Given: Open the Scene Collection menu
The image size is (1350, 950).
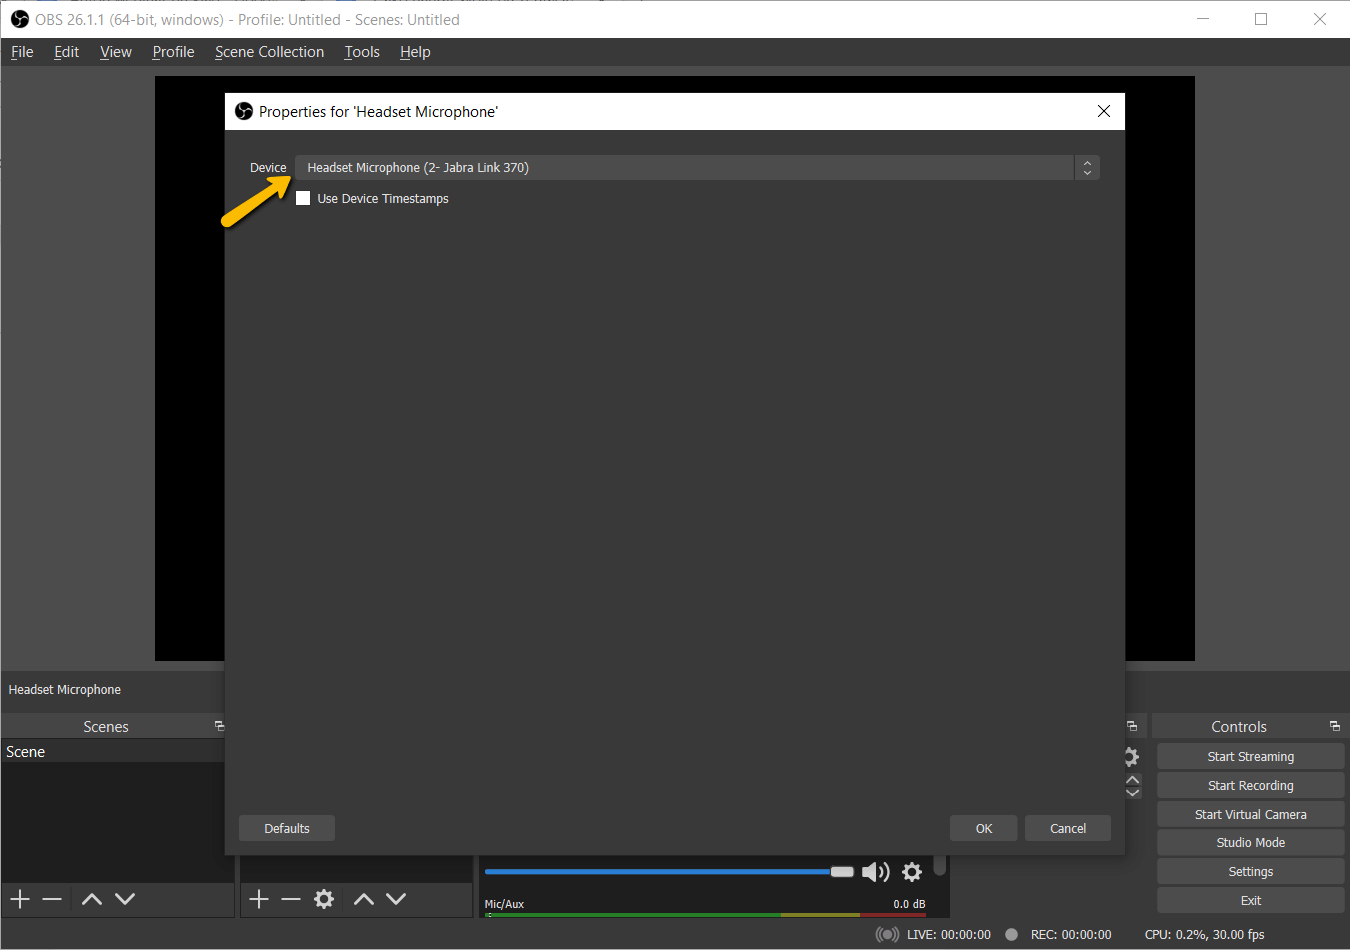Looking at the screenshot, I should (x=269, y=52).
